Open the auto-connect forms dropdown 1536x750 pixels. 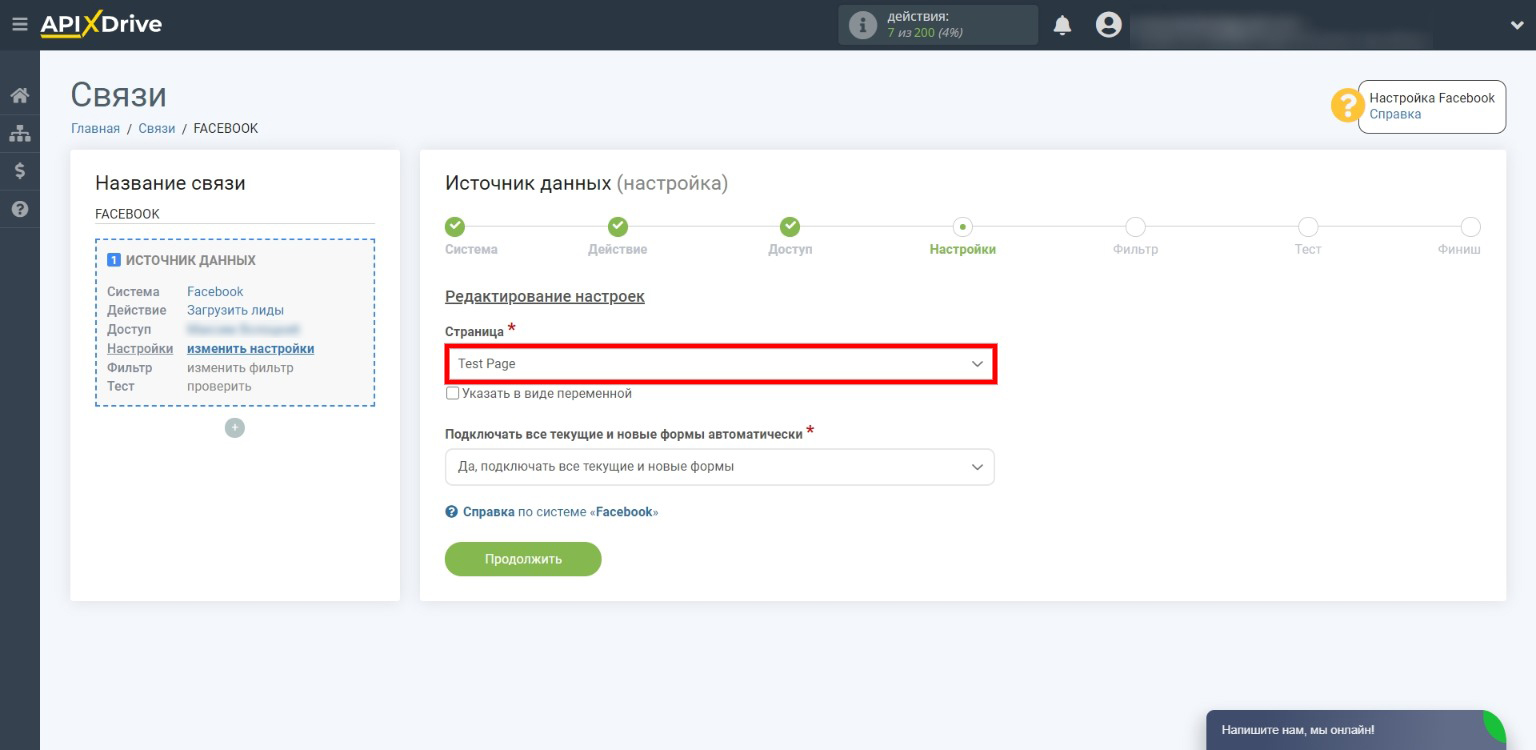click(720, 467)
